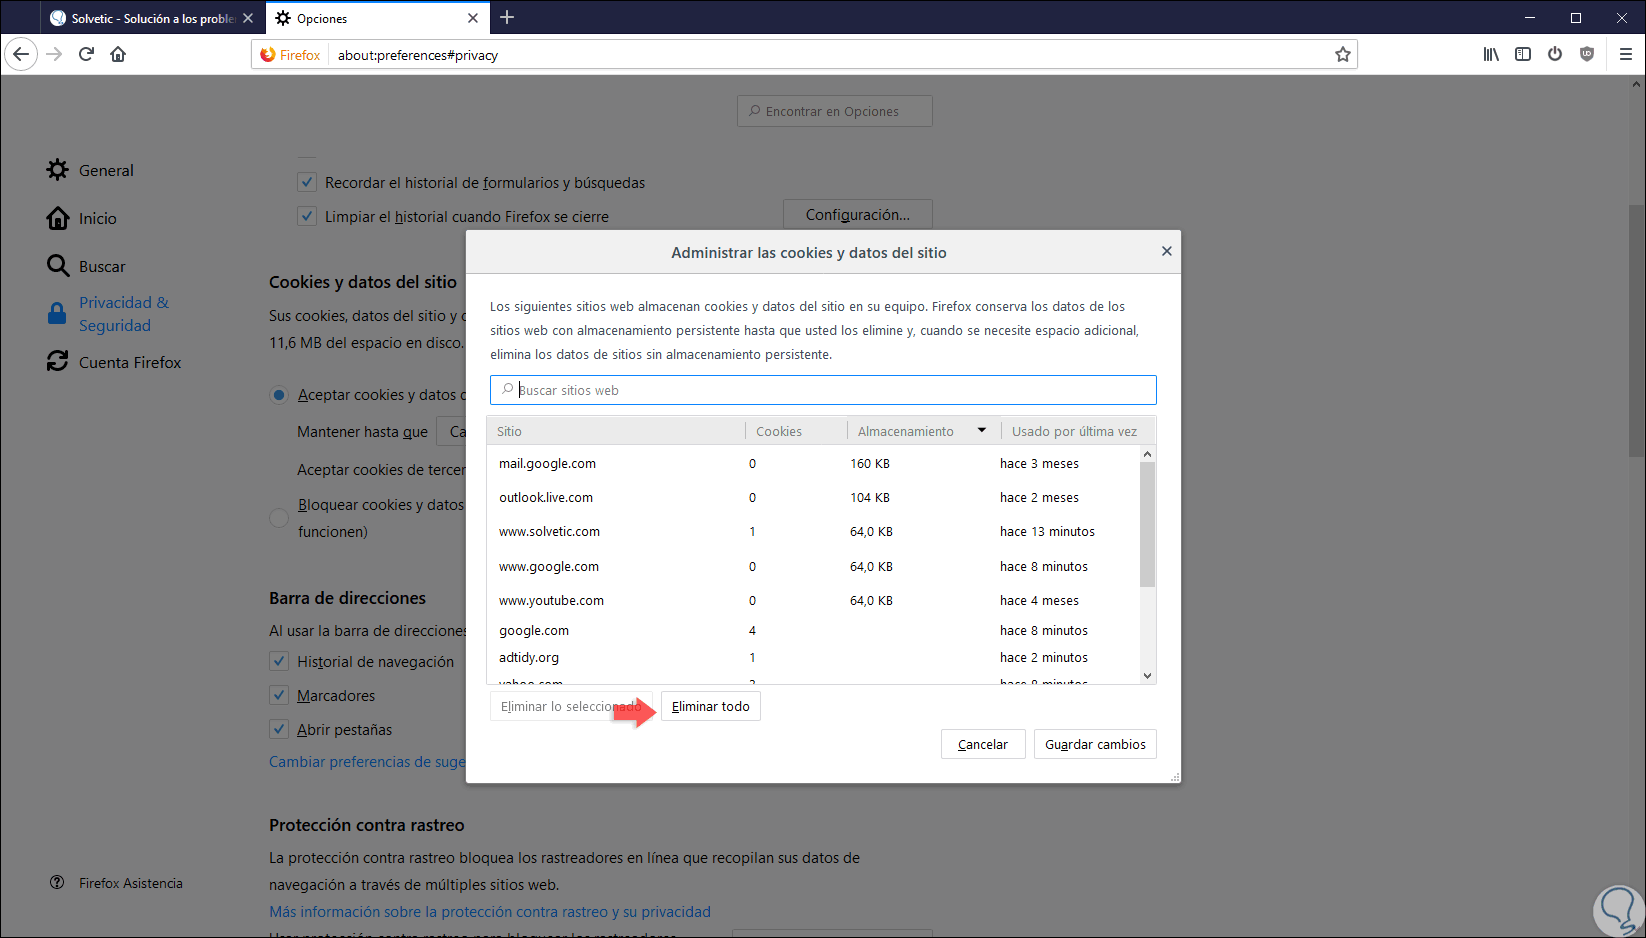Click the Cancelar button
The image size is (1646, 938).
983,744
